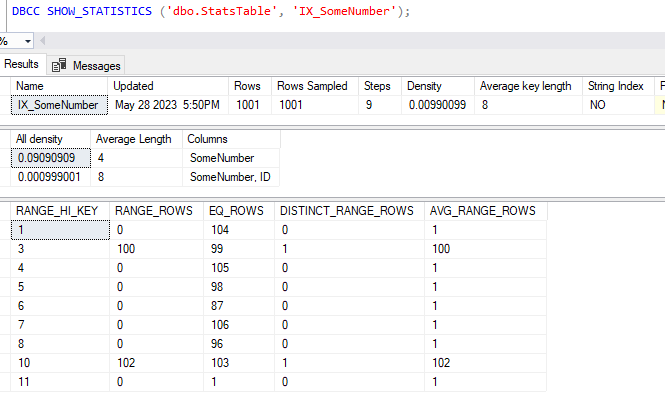Click the Messages tab icon
This screenshot has height=409, width=665.
coord(61,65)
